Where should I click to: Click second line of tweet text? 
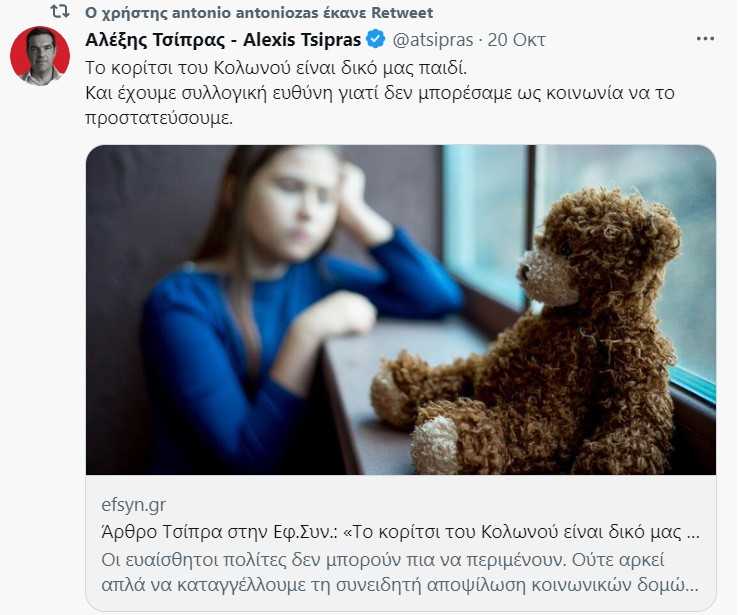(x=380, y=93)
